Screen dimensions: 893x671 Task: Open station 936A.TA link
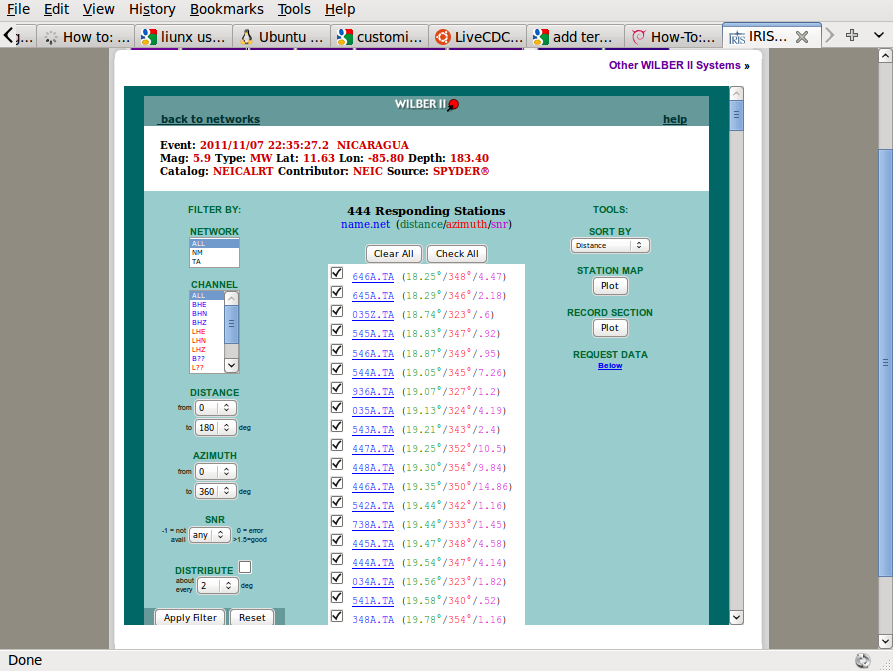(373, 392)
